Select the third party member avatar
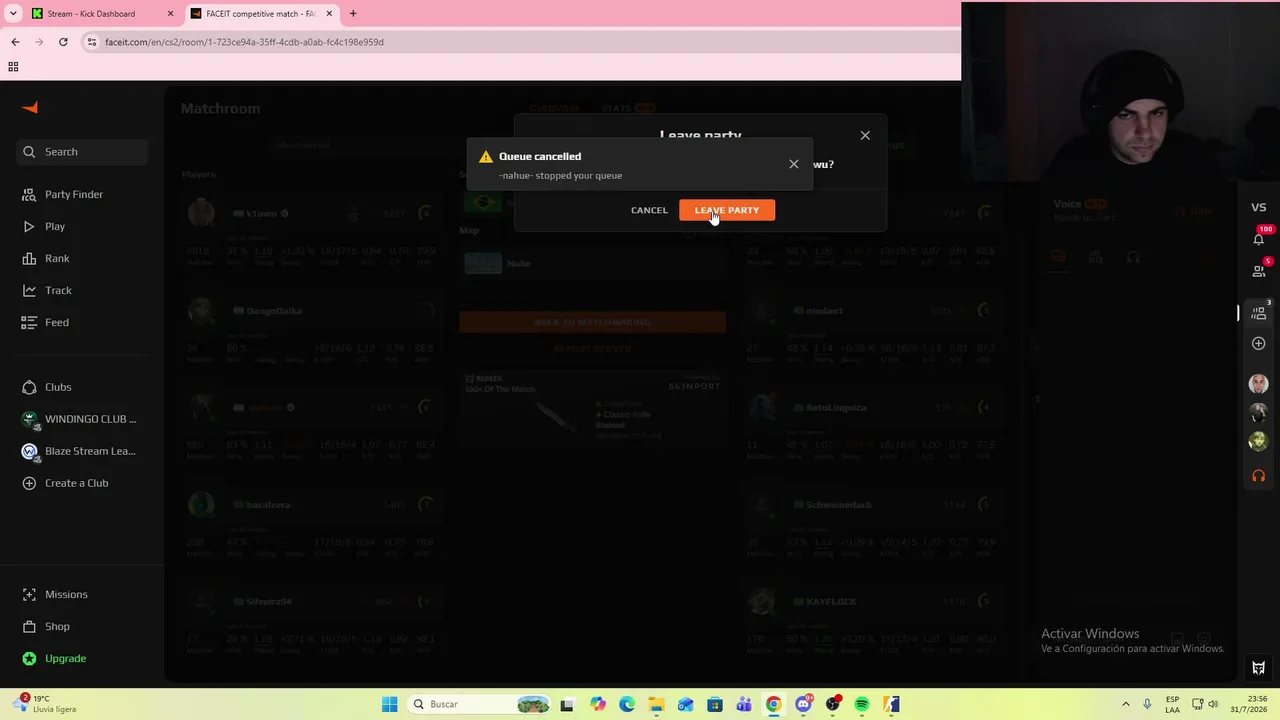This screenshot has height=720, width=1280. (x=1259, y=440)
